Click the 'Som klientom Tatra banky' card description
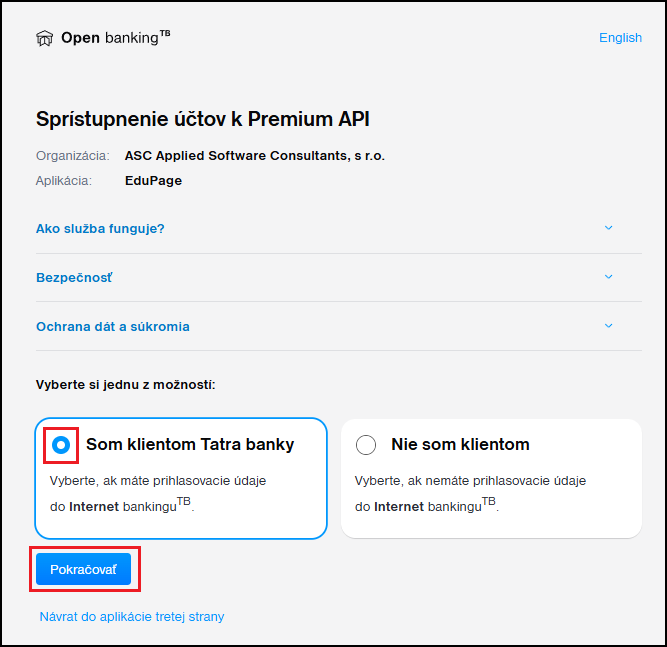This screenshot has height=647, width=667. 158,493
